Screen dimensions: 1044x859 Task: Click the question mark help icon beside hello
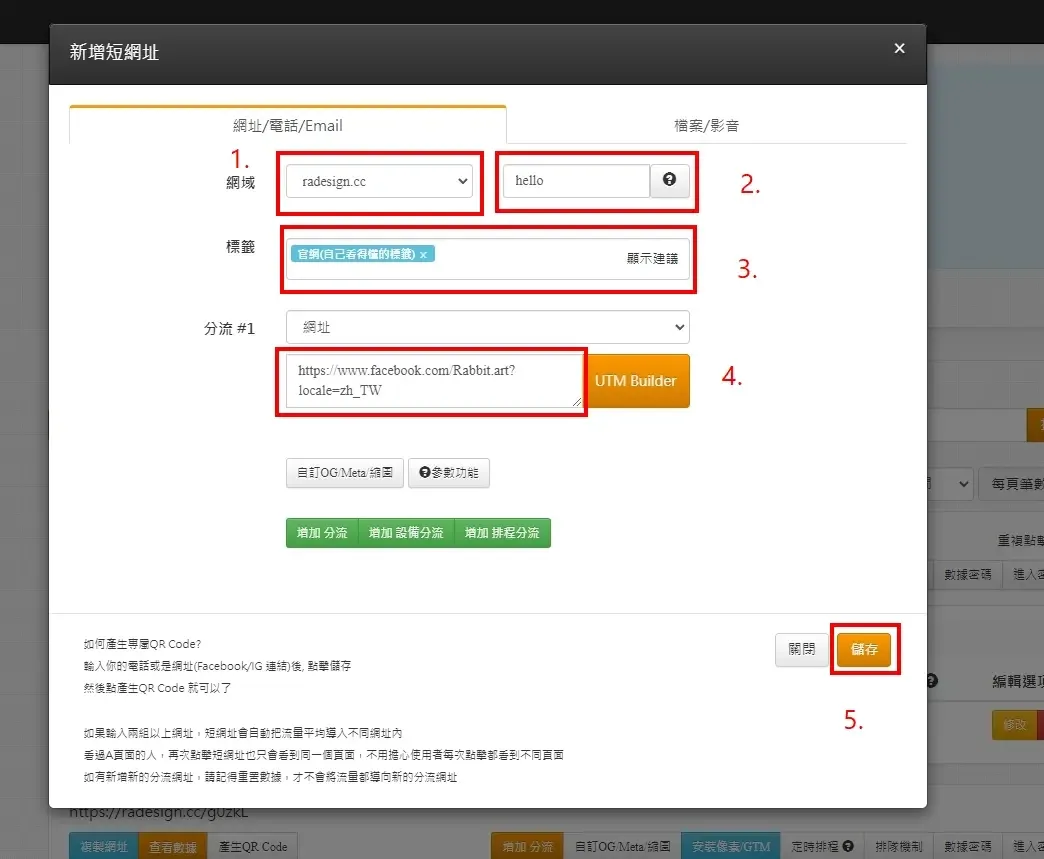tap(669, 180)
